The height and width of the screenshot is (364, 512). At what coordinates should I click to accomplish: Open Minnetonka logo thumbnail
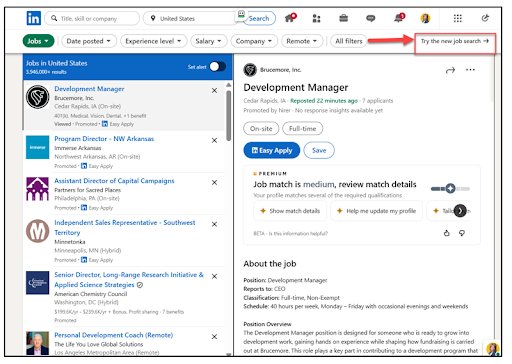(38, 231)
